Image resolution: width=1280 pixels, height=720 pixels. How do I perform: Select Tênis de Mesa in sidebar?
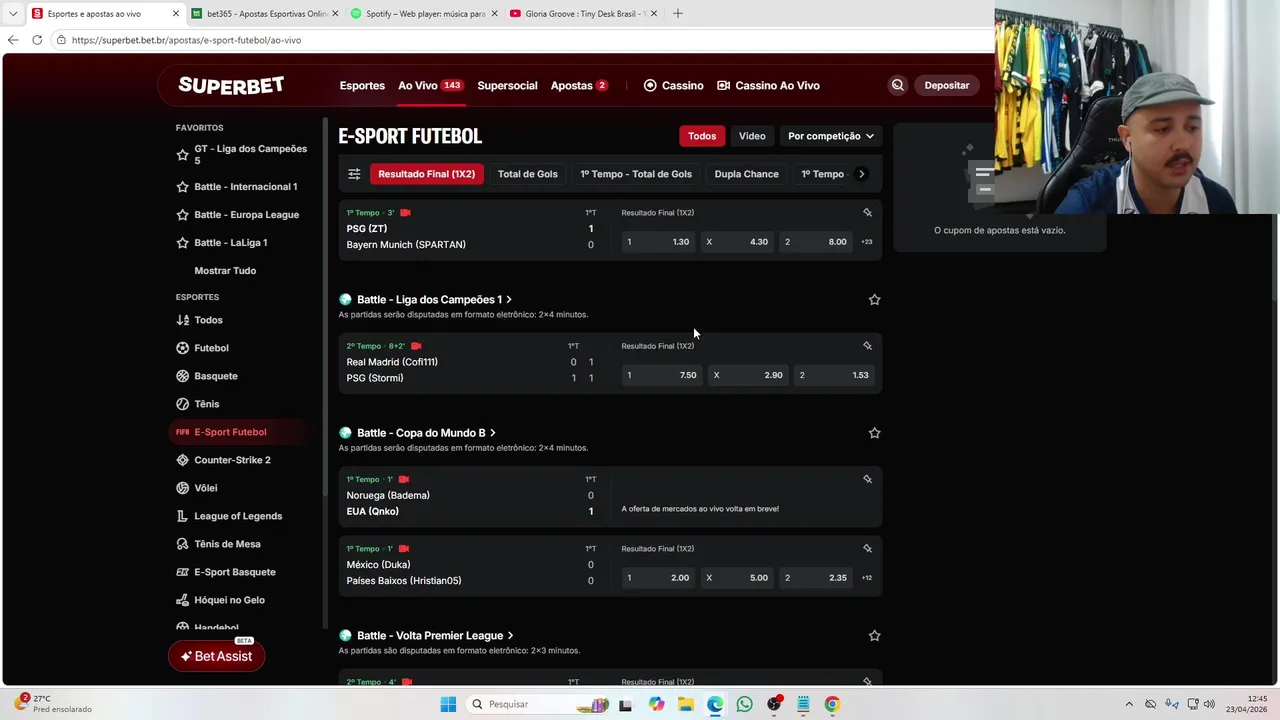coord(227,544)
